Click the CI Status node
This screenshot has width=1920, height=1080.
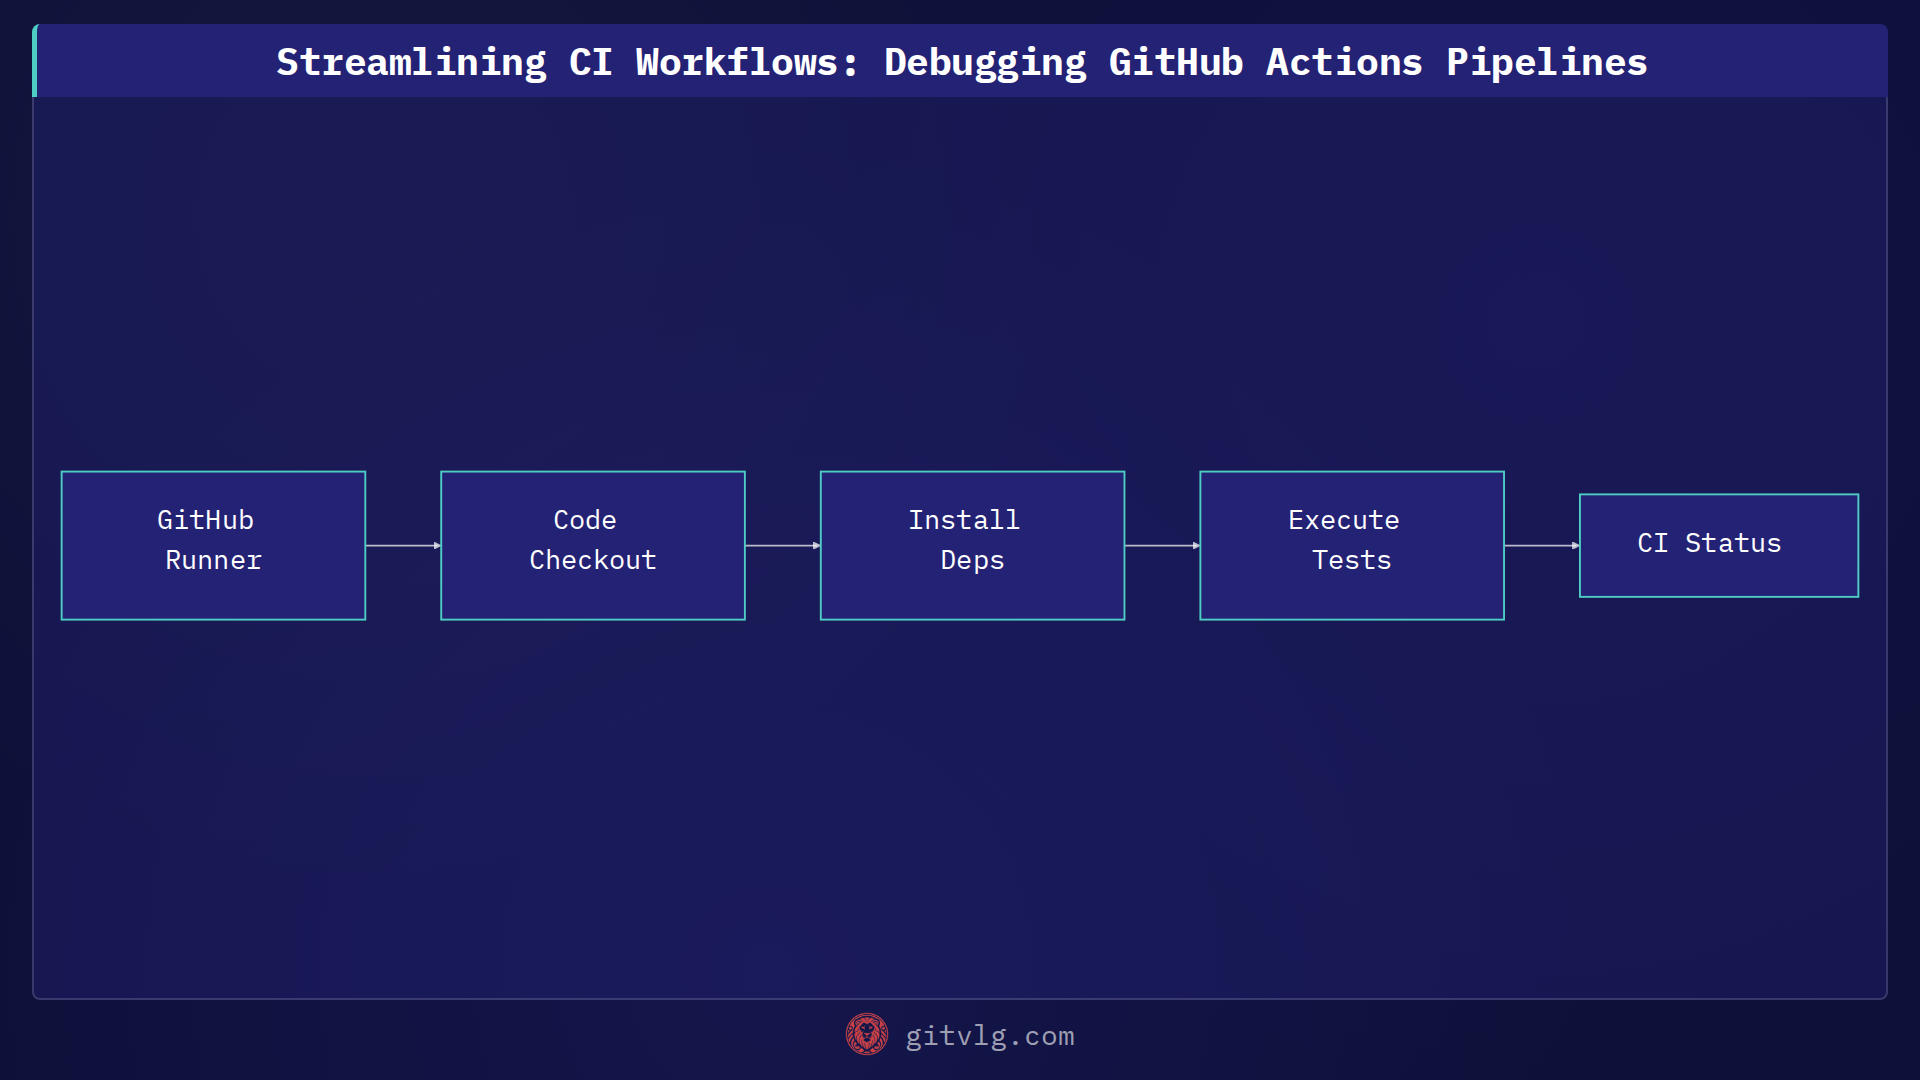point(1719,546)
